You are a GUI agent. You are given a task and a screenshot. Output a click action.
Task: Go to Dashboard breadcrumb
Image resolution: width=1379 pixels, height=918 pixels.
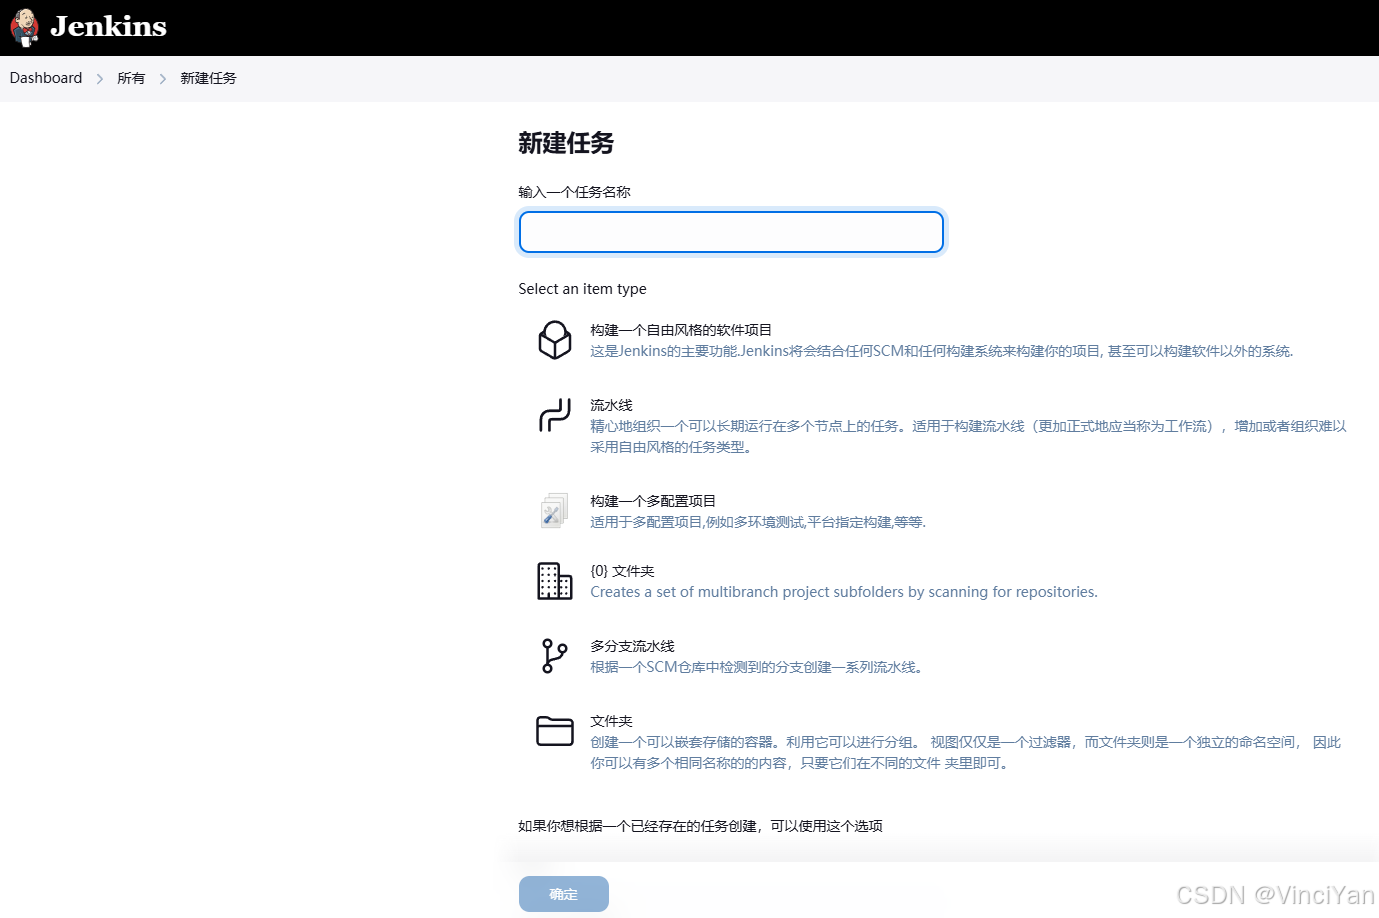[x=46, y=78]
